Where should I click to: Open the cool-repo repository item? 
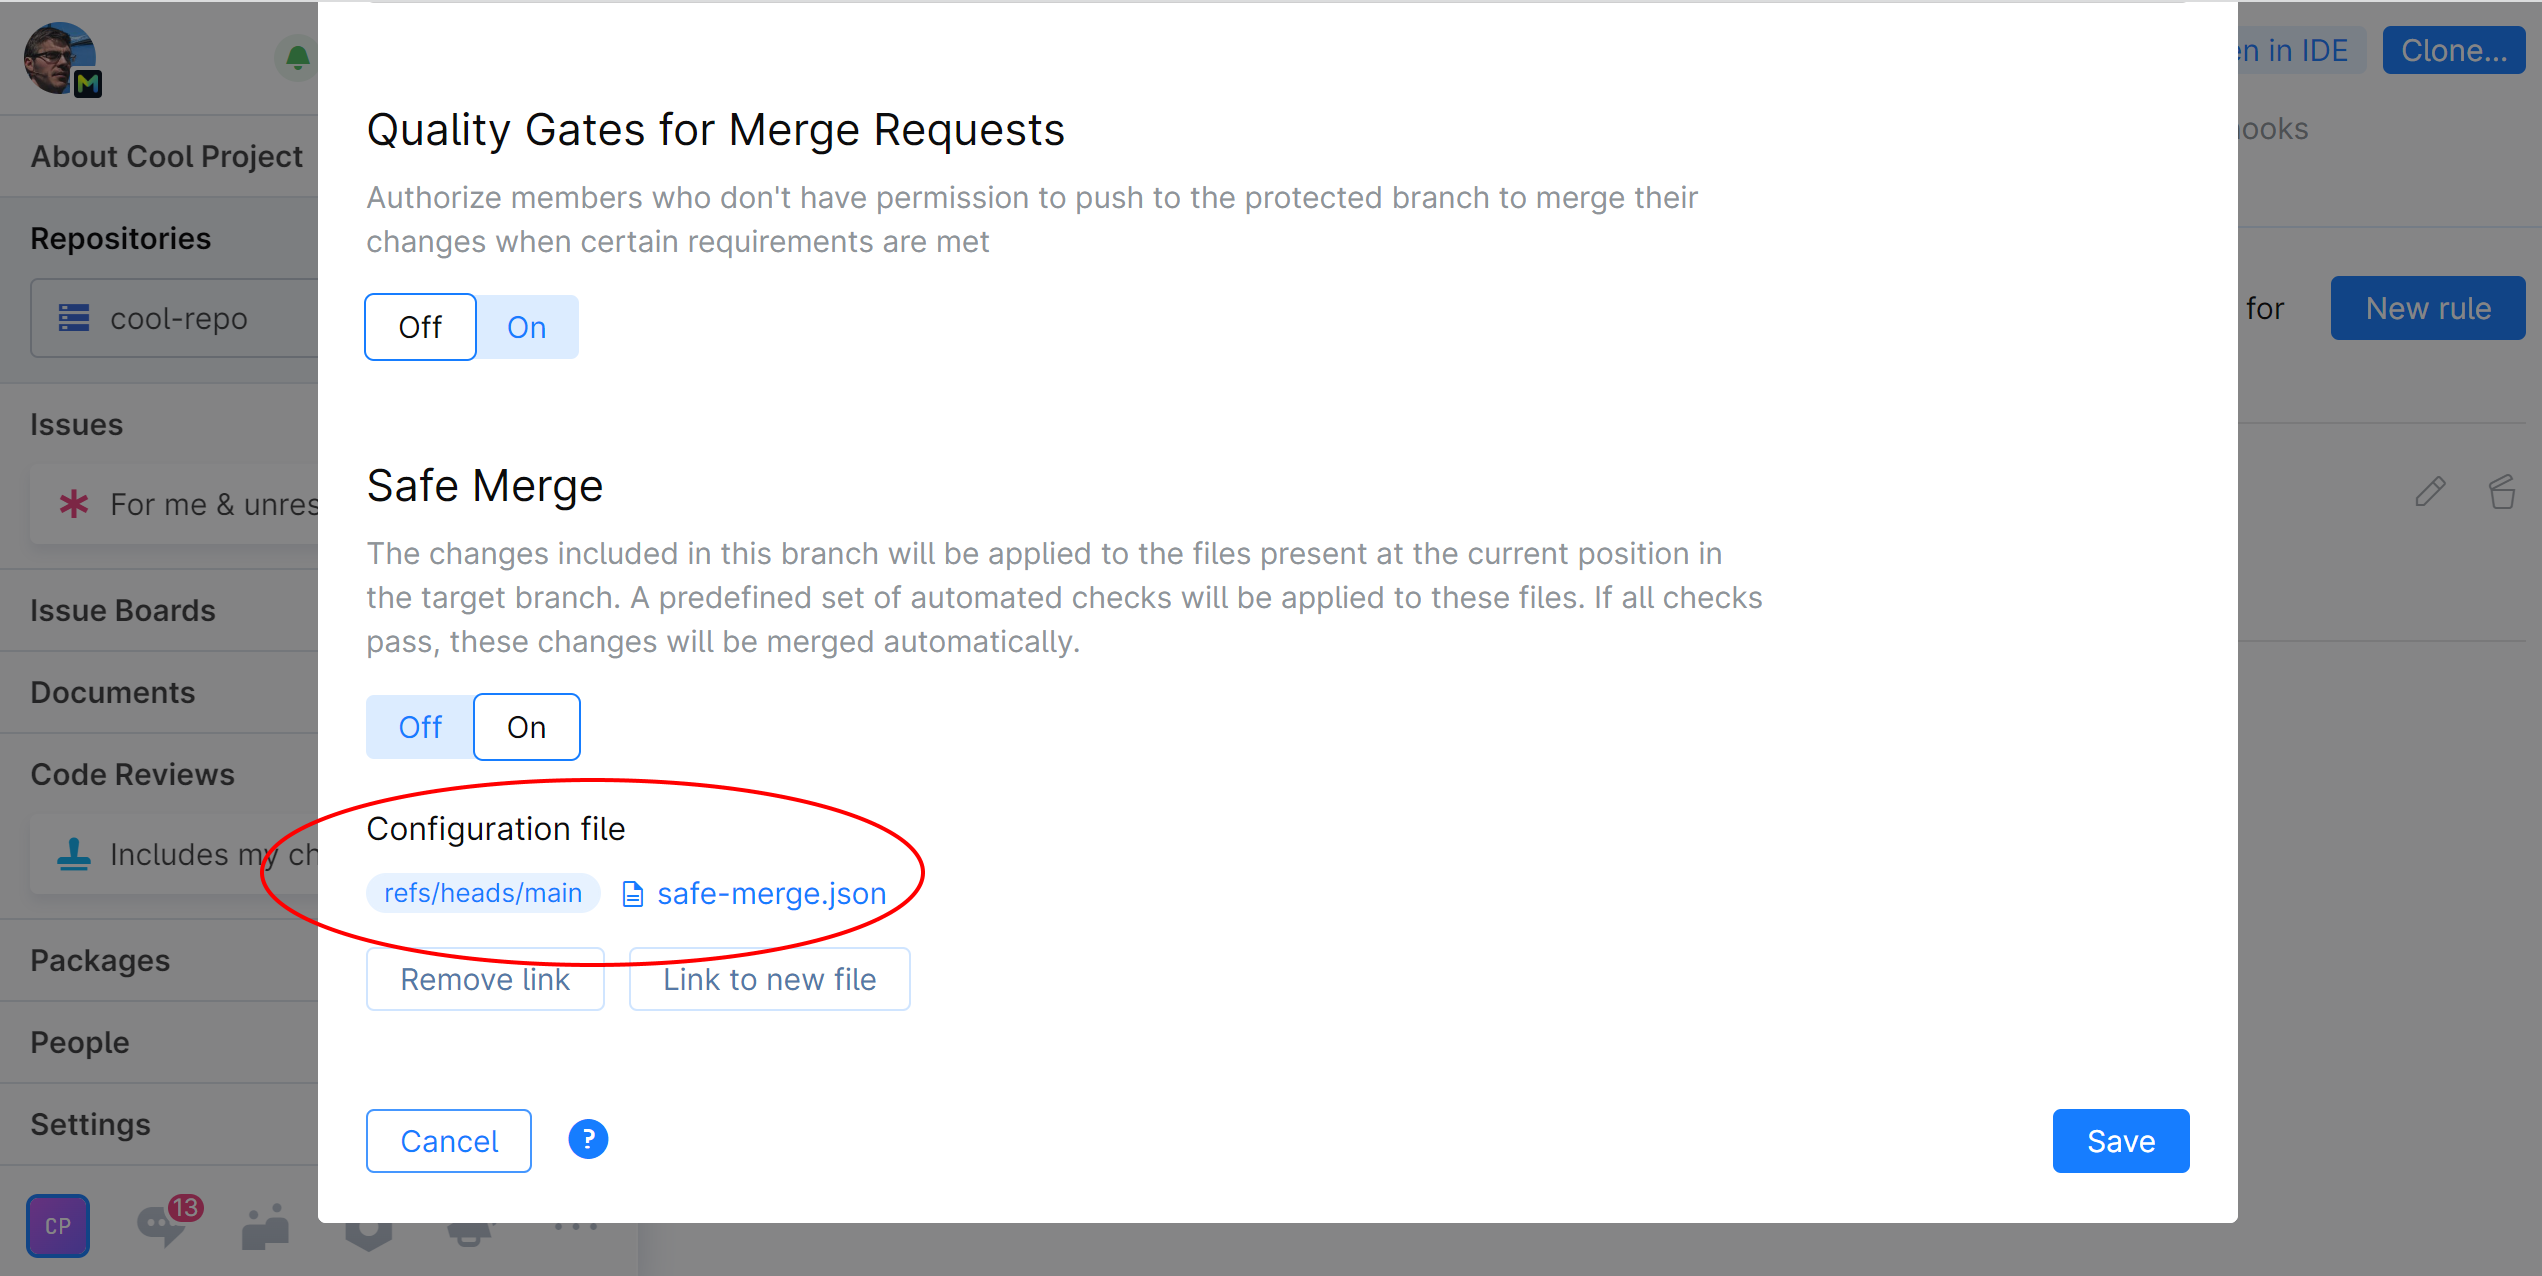coord(178,318)
